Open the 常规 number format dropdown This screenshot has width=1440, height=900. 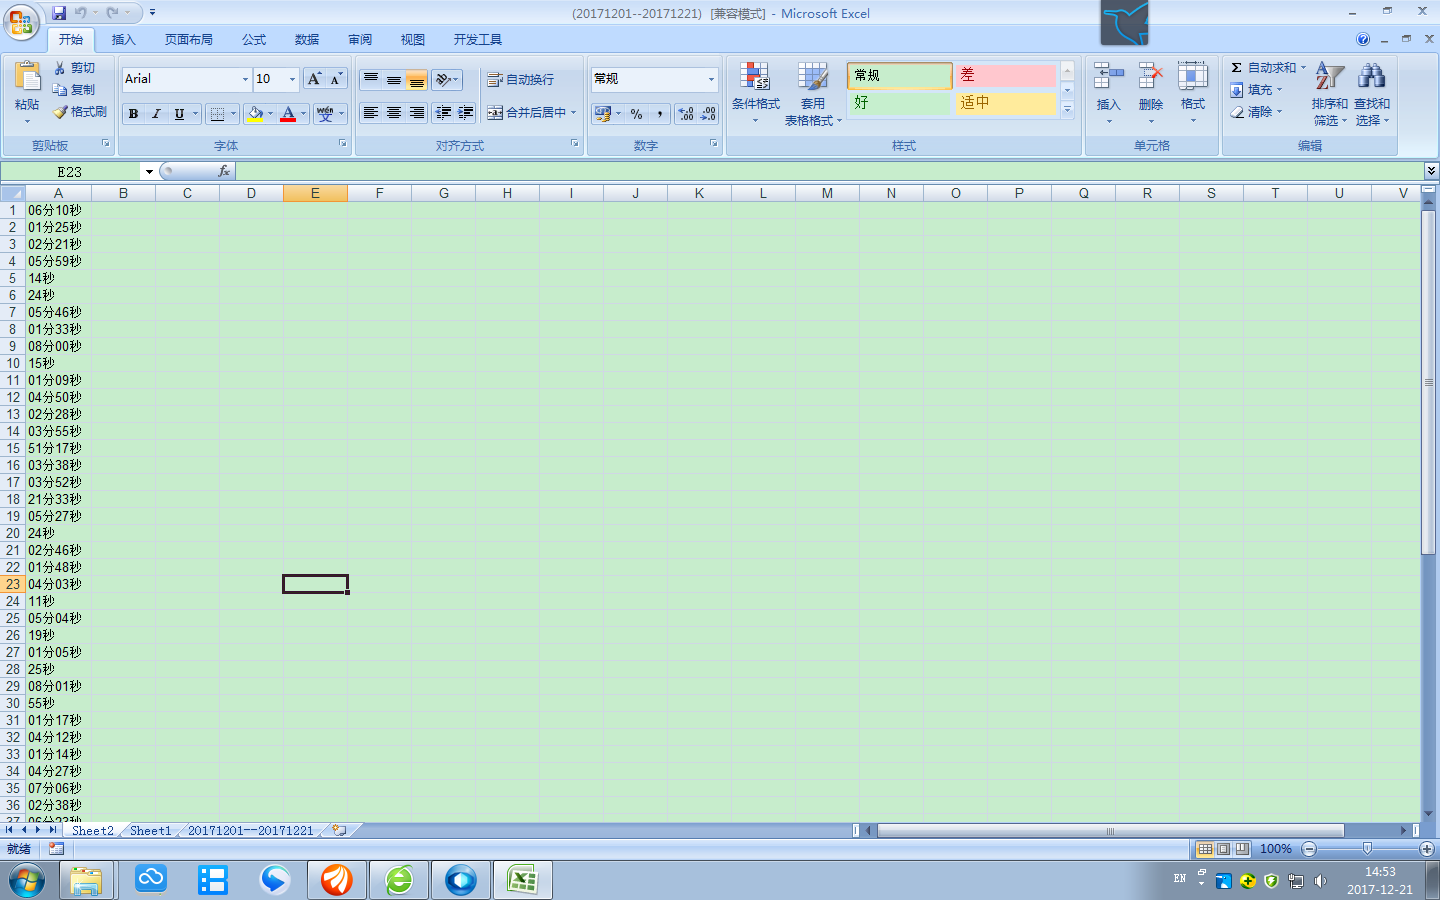coord(711,79)
